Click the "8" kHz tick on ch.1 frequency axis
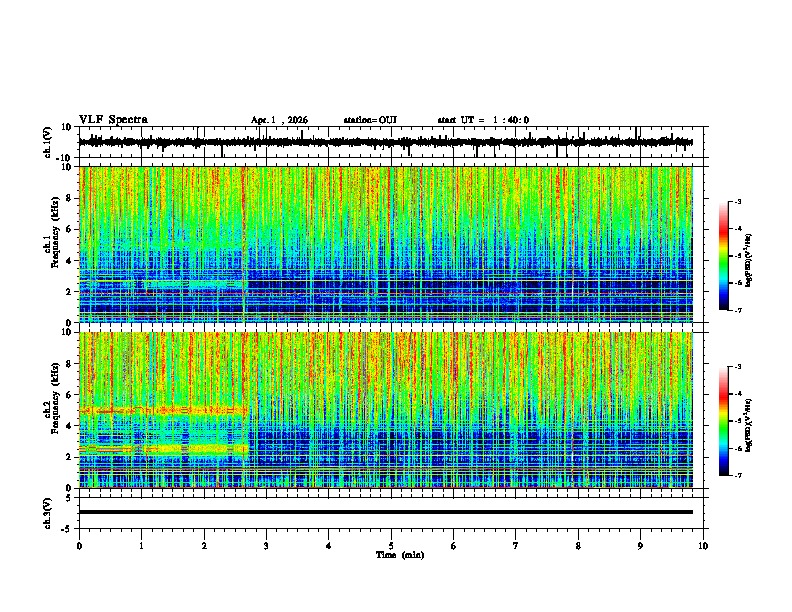The width and height of the screenshot is (792, 612). coord(70,198)
